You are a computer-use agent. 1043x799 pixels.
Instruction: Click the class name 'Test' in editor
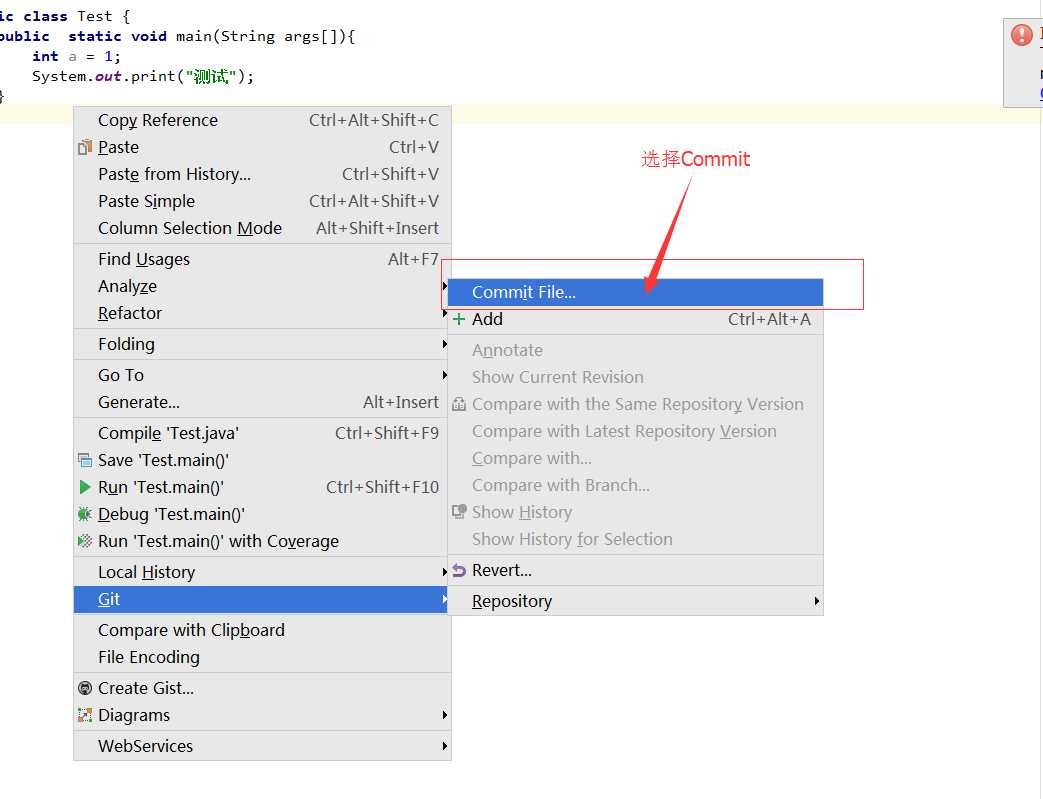click(94, 16)
